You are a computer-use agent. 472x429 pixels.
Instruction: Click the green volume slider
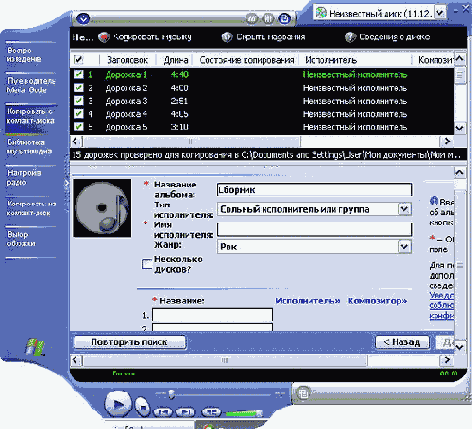pos(244,413)
